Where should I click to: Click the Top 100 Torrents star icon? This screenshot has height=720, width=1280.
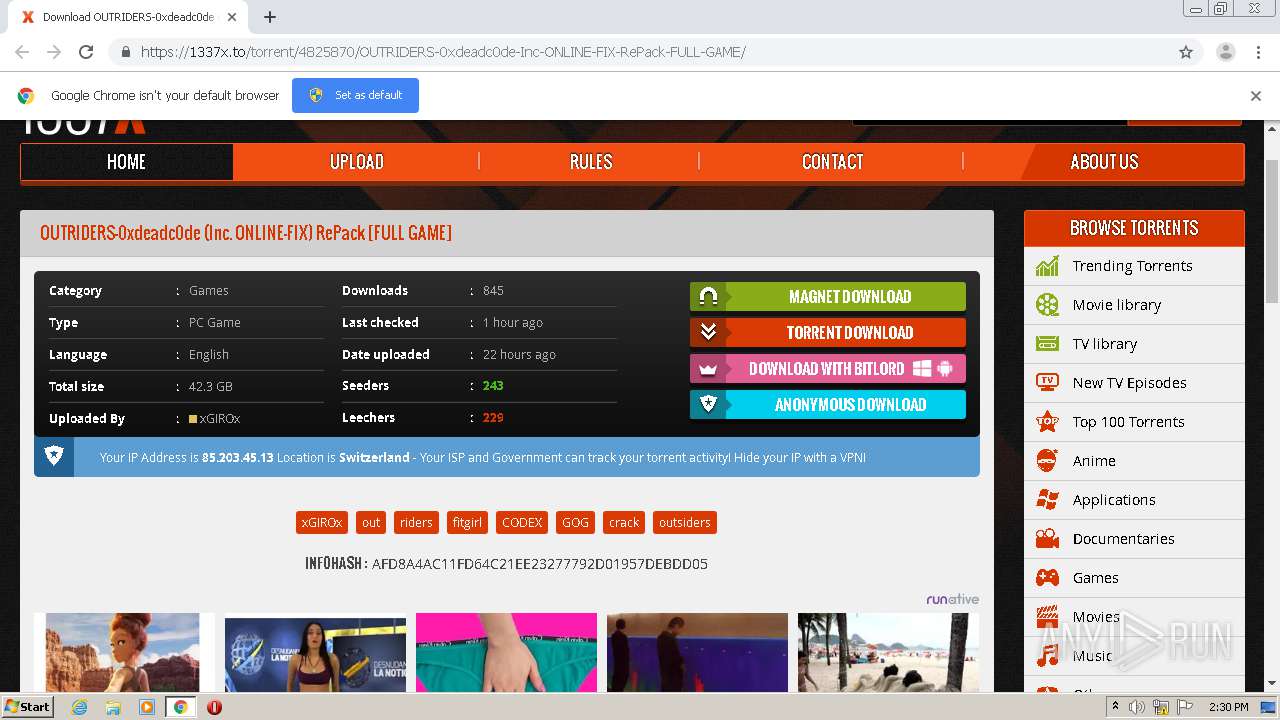[1047, 421]
